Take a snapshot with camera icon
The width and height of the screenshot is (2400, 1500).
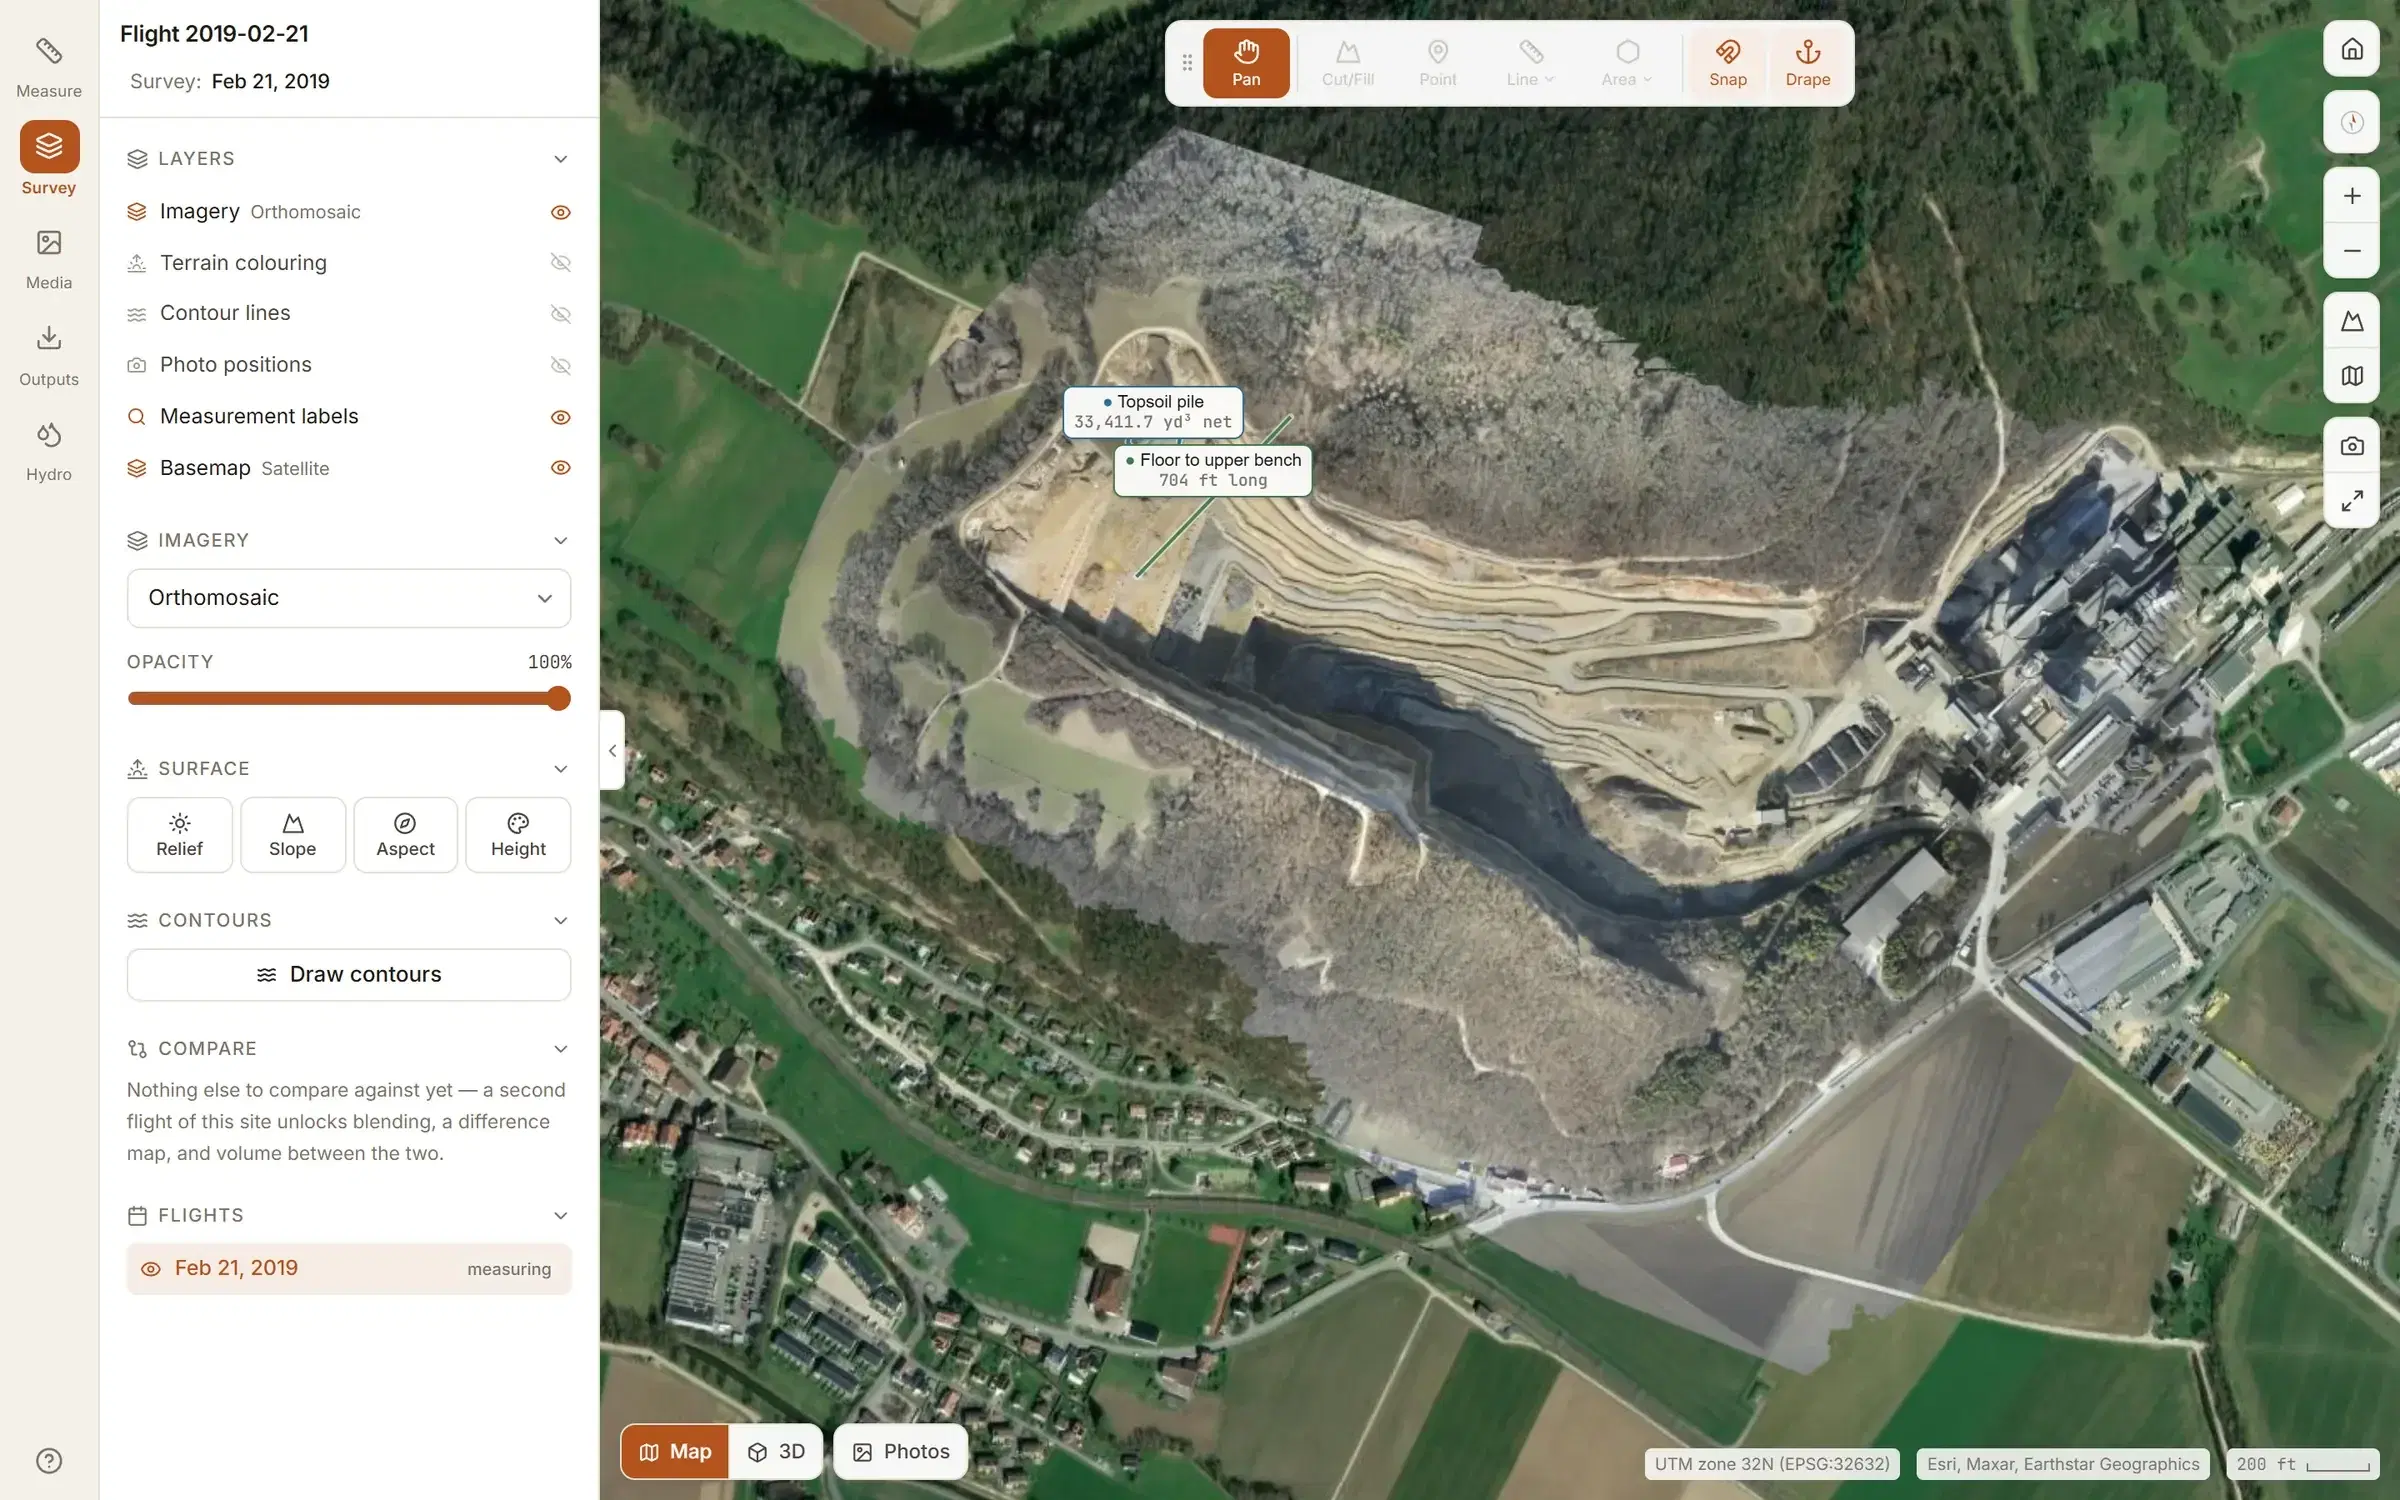click(x=2352, y=446)
